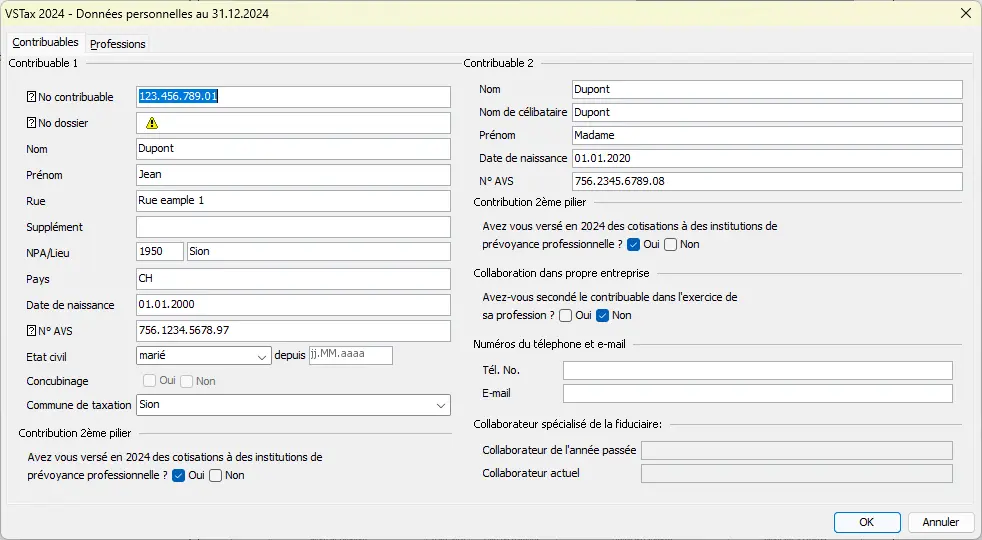Click the Contribuable 1 Nom field
The height and width of the screenshot is (540, 982).
tap(293, 148)
